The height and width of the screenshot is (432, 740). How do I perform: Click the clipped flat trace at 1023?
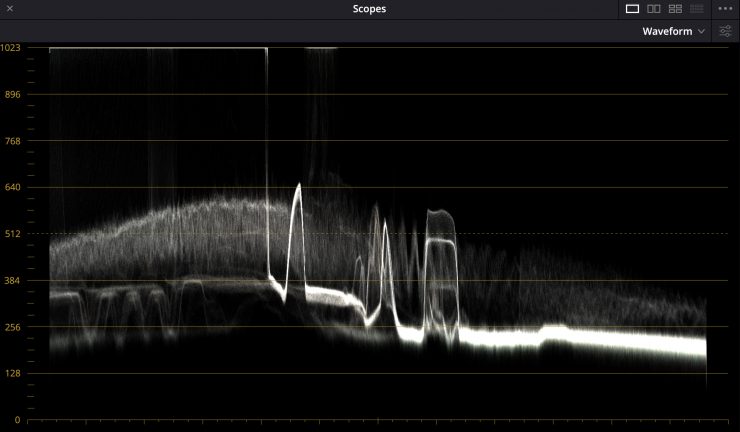point(158,48)
